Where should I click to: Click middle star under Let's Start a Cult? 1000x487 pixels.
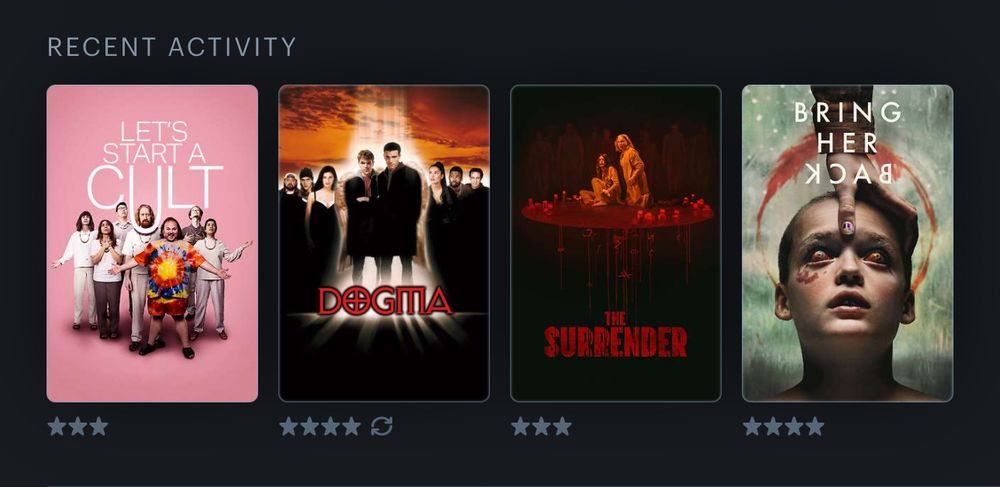tap(78, 426)
